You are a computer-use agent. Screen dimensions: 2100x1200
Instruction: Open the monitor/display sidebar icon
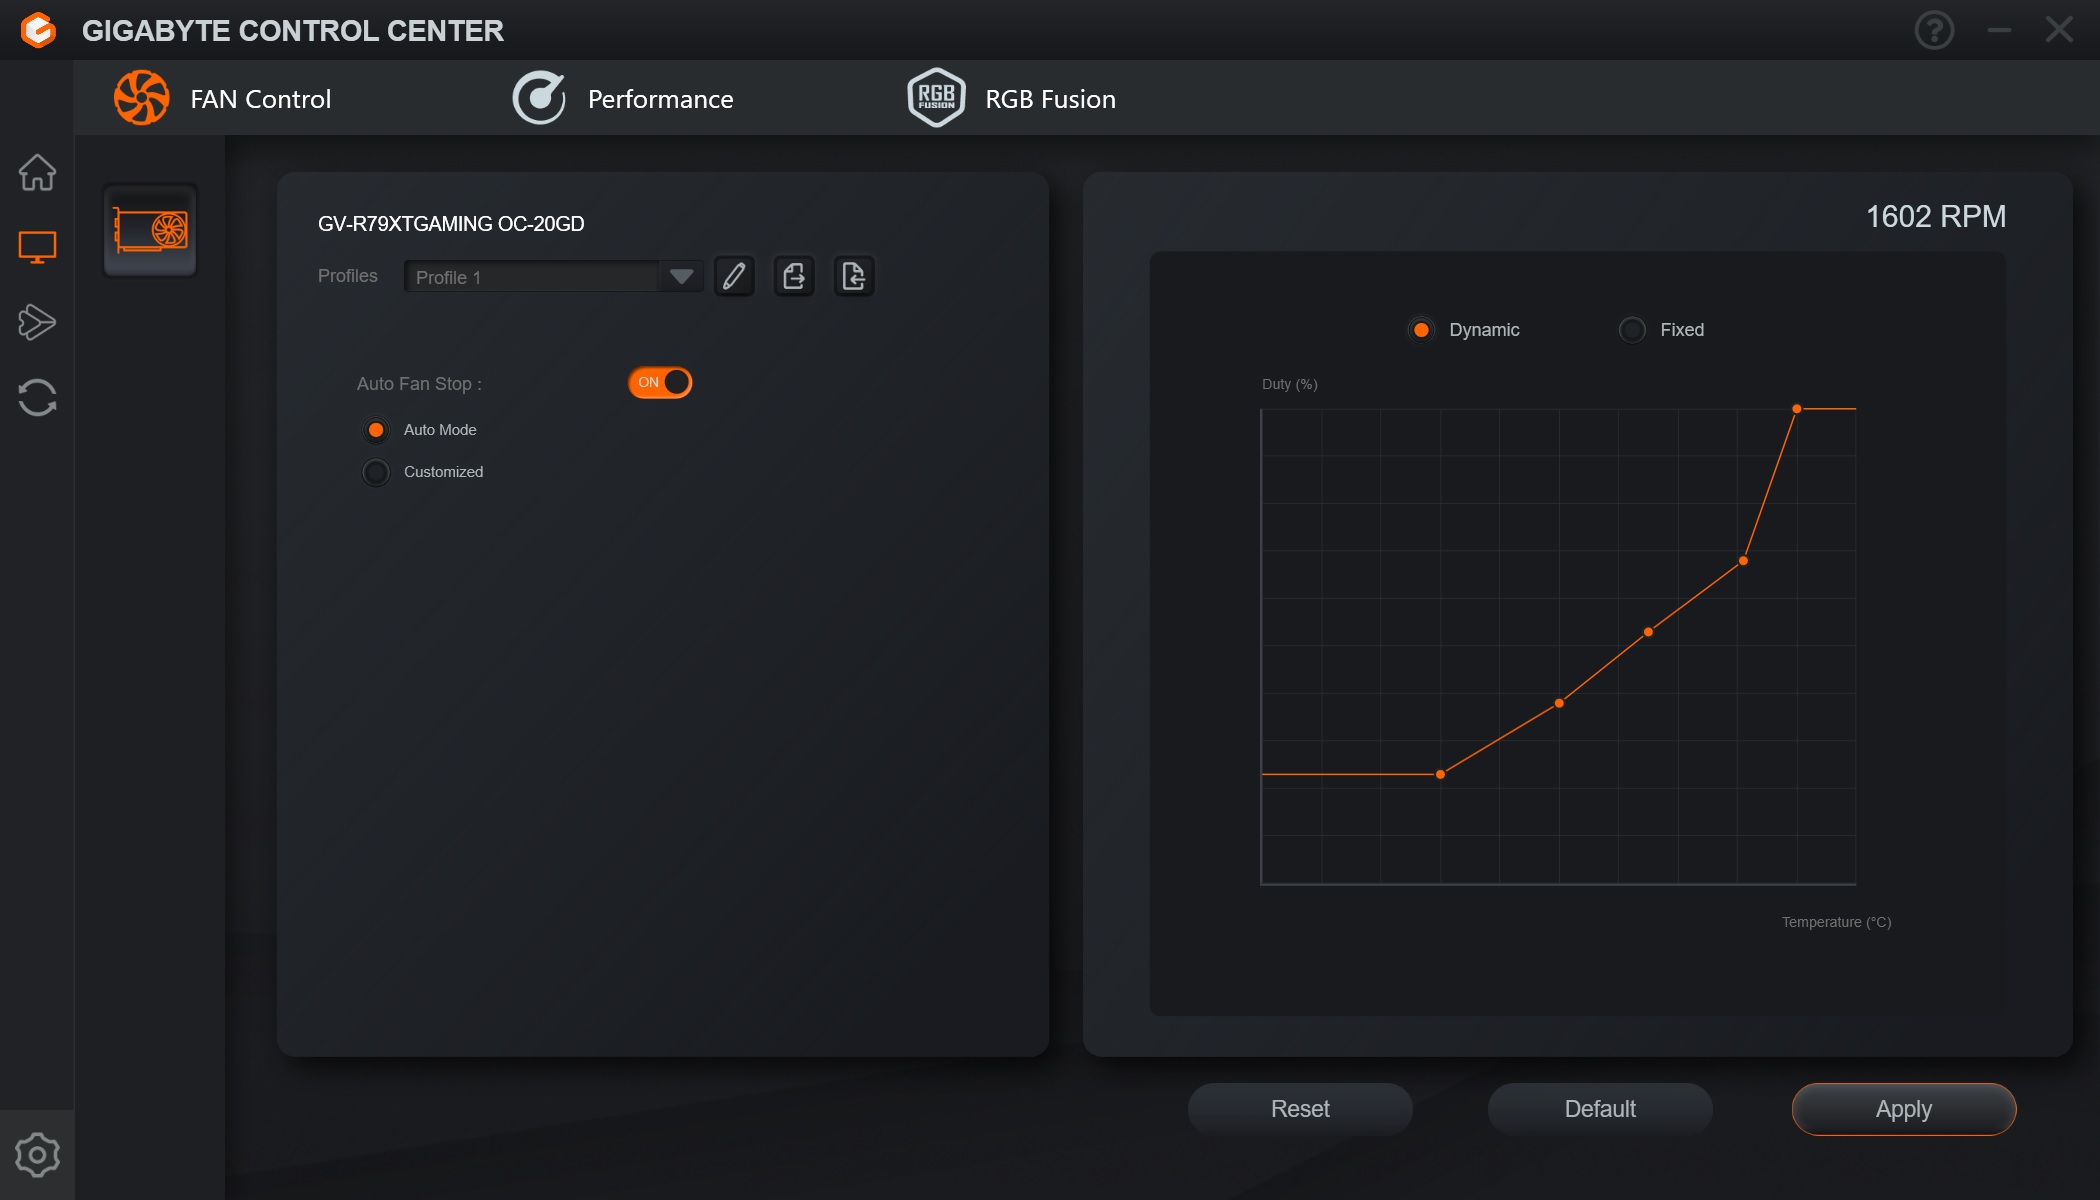tap(37, 247)
